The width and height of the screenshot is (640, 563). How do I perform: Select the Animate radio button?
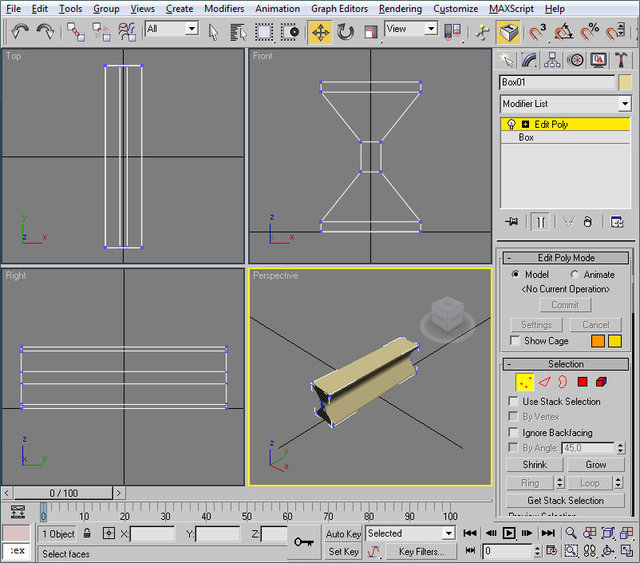(575, 274)
